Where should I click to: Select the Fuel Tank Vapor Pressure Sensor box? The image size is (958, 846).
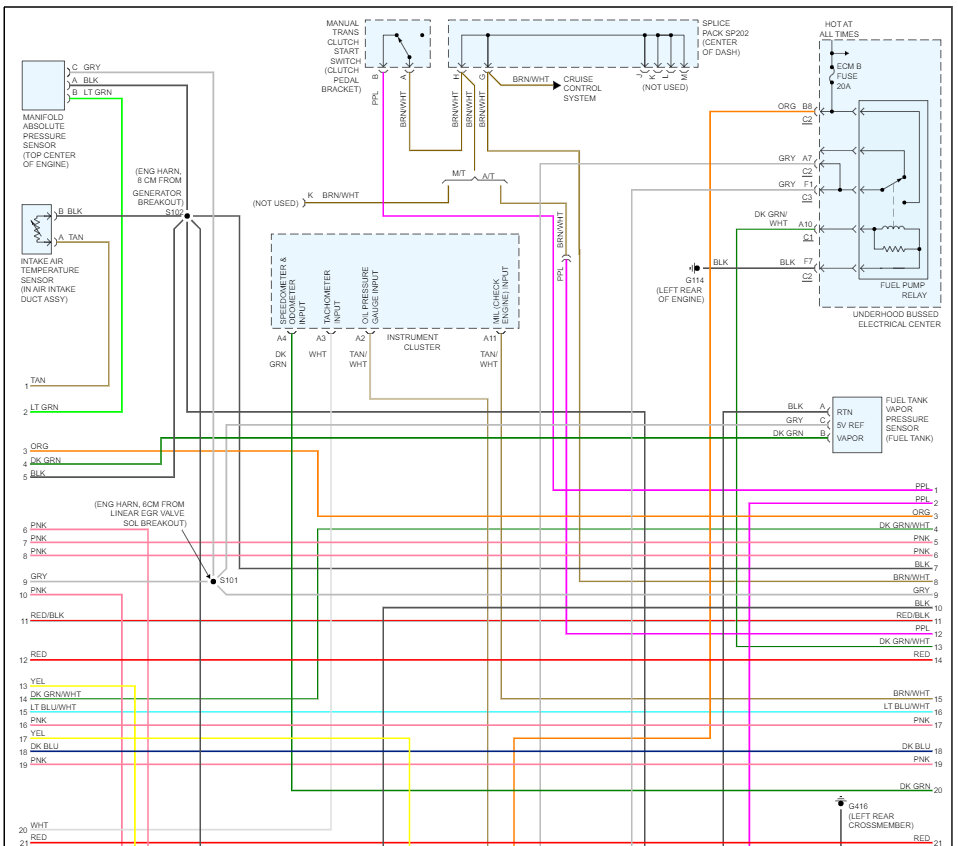click(857, 425)
